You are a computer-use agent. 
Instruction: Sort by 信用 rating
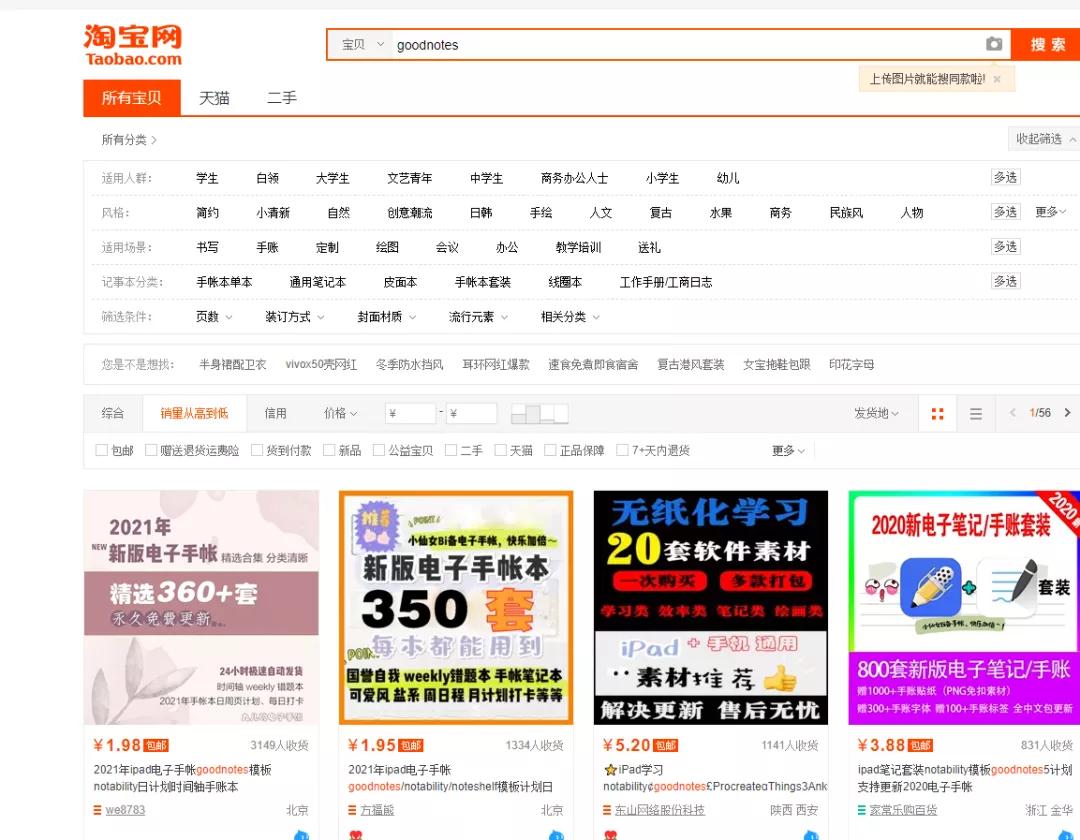pyautogui.click(x=276, y=413)
